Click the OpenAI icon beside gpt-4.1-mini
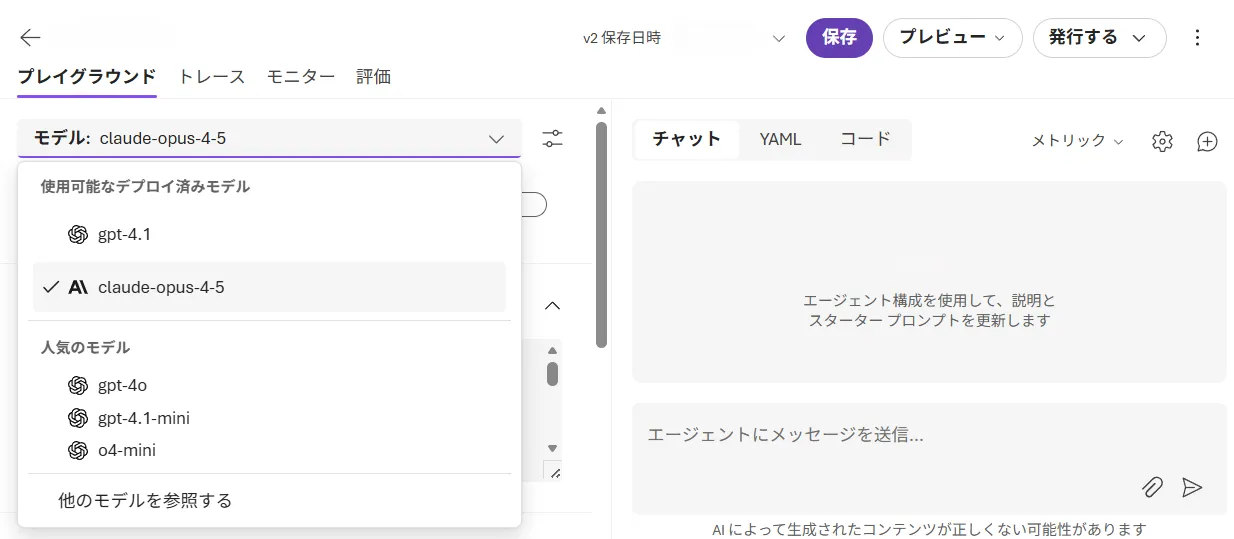This screenshot has height=539, width=1234. click(78, 418)
